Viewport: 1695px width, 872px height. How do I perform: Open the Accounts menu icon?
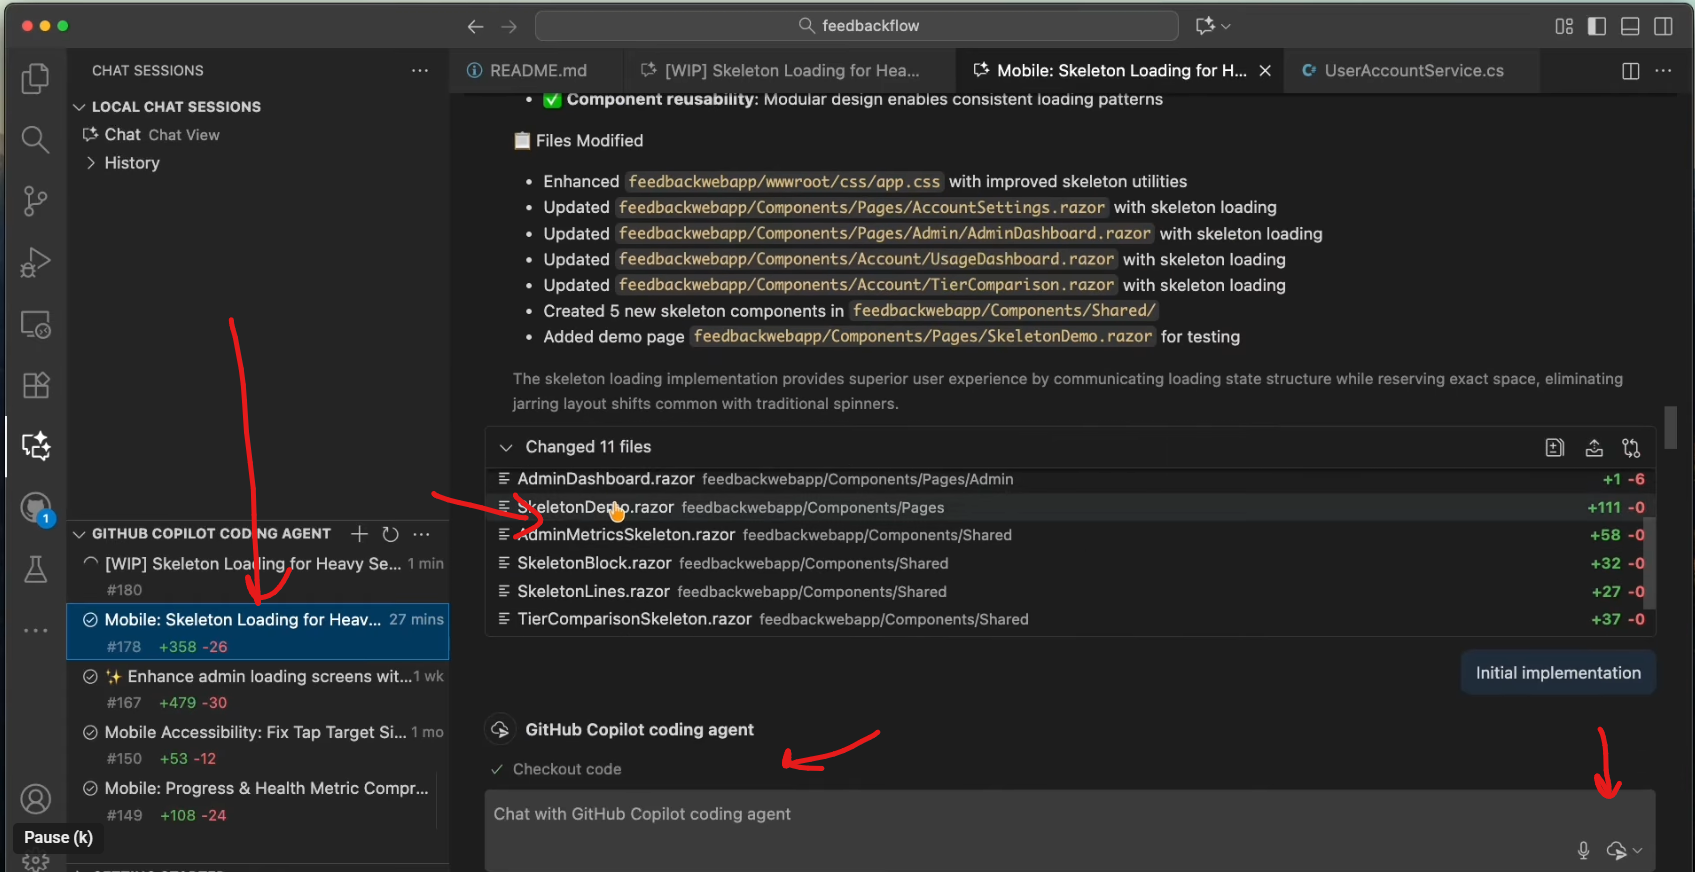tap(35, 799)
